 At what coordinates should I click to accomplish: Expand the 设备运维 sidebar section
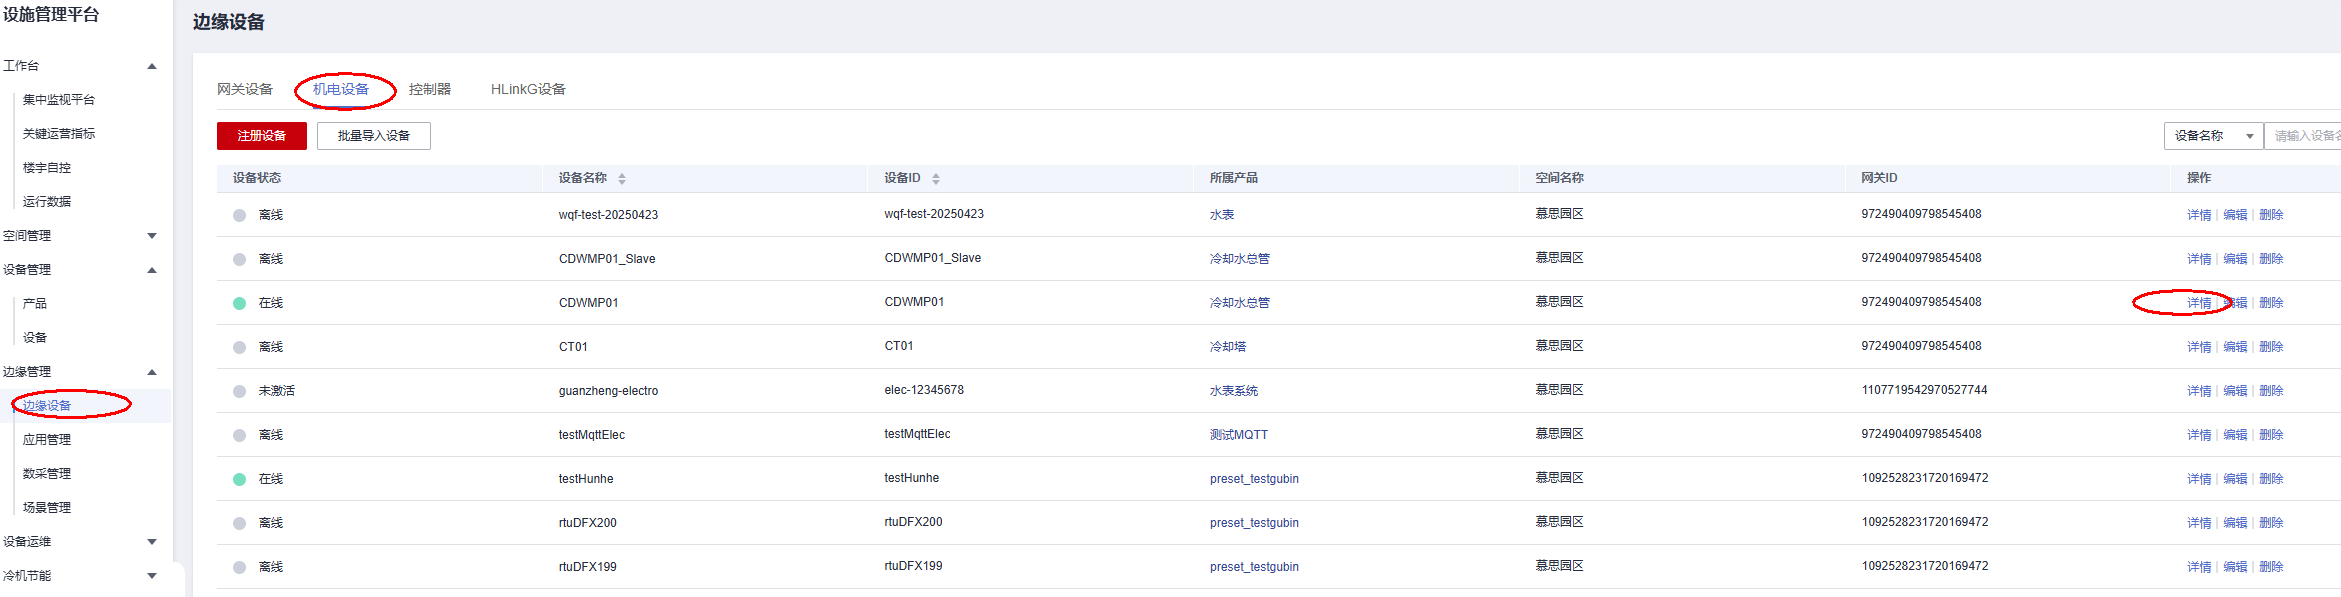click(152, 542)
